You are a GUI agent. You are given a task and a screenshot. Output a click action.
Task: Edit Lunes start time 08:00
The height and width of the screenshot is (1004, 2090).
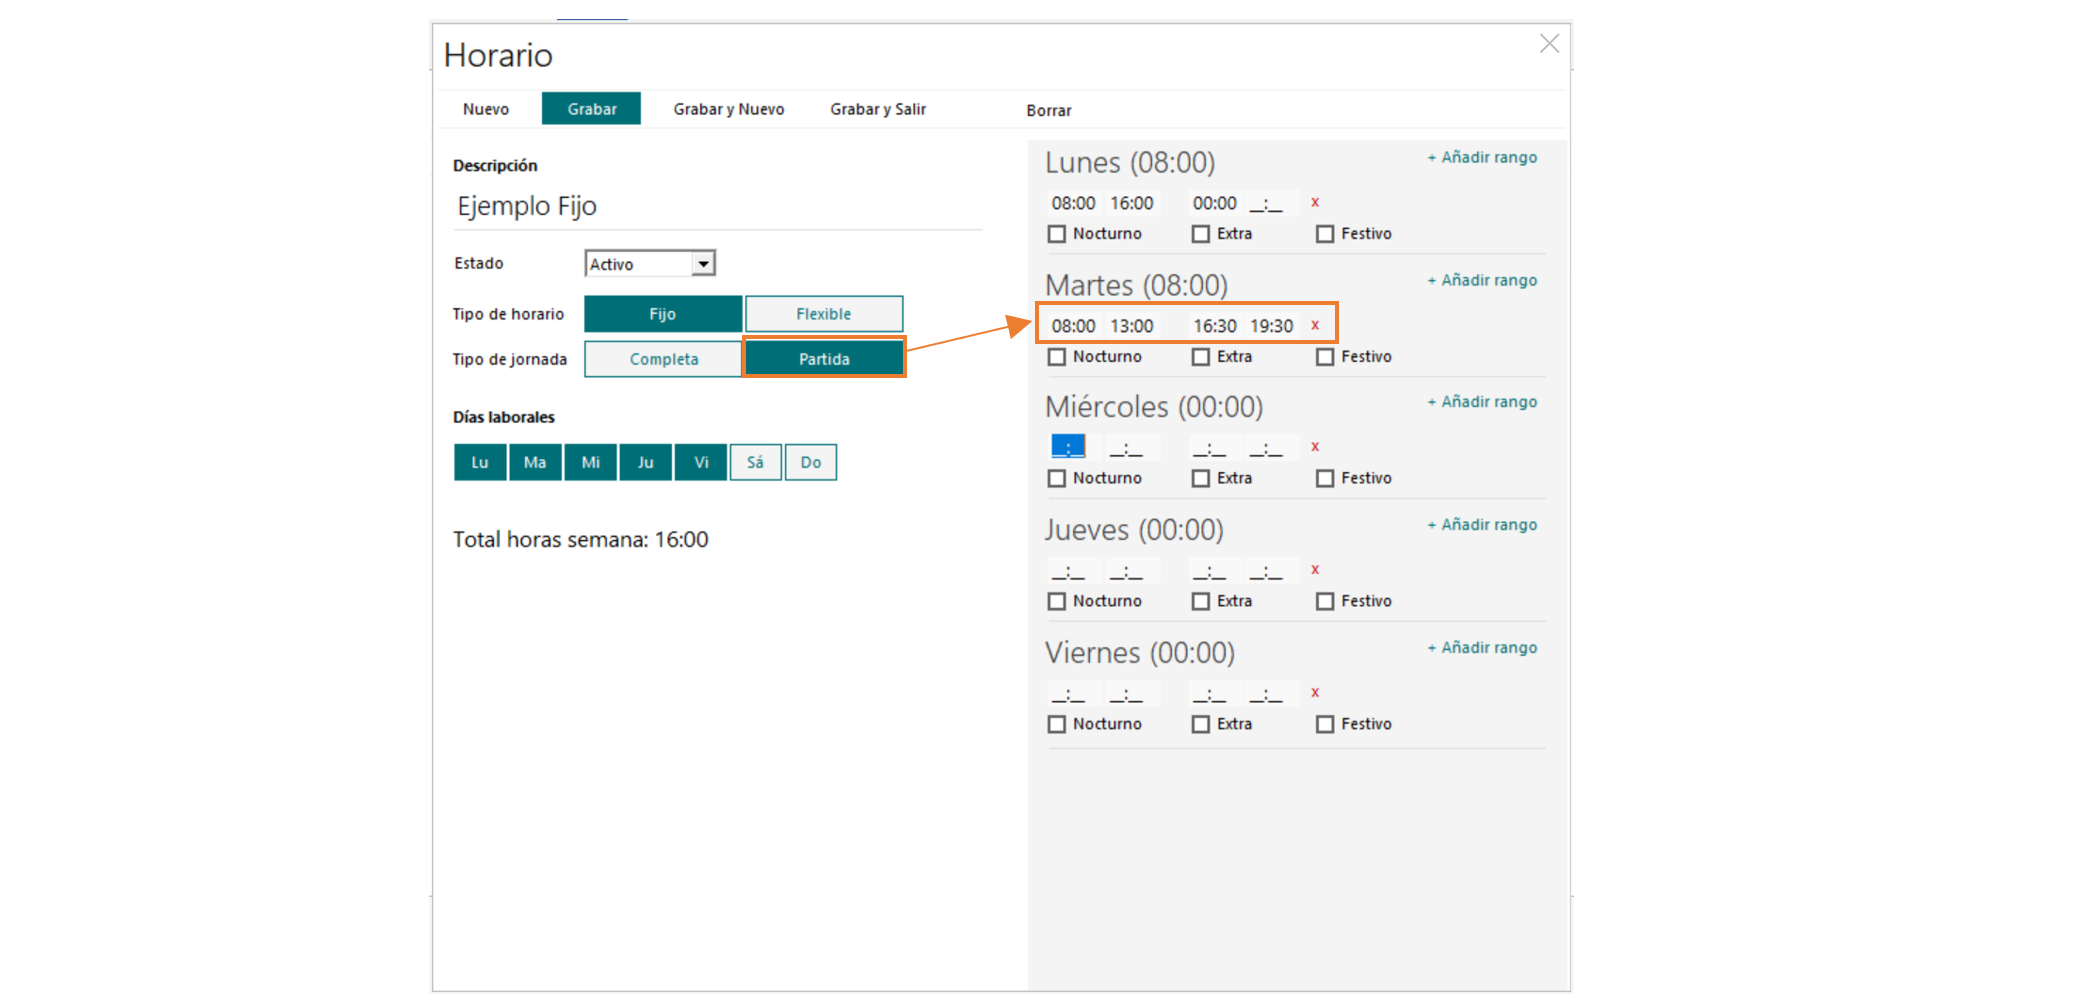point(1074,203)
